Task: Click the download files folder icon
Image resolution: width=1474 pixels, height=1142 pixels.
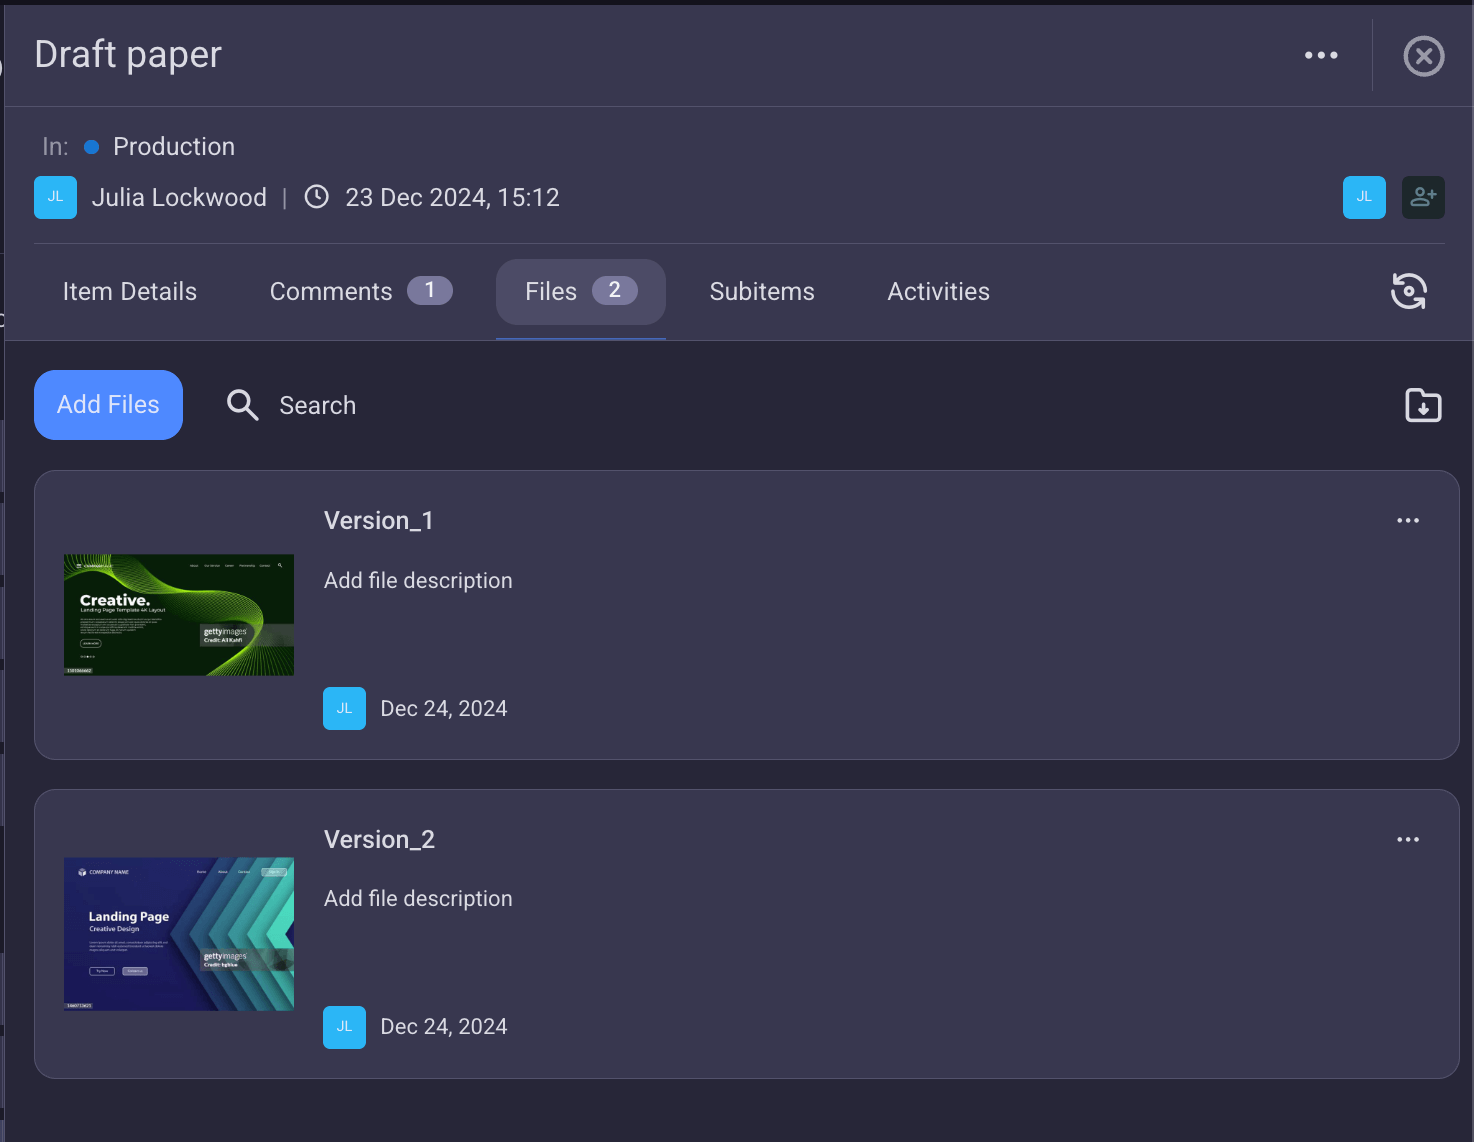Action: pos(1422,405)
